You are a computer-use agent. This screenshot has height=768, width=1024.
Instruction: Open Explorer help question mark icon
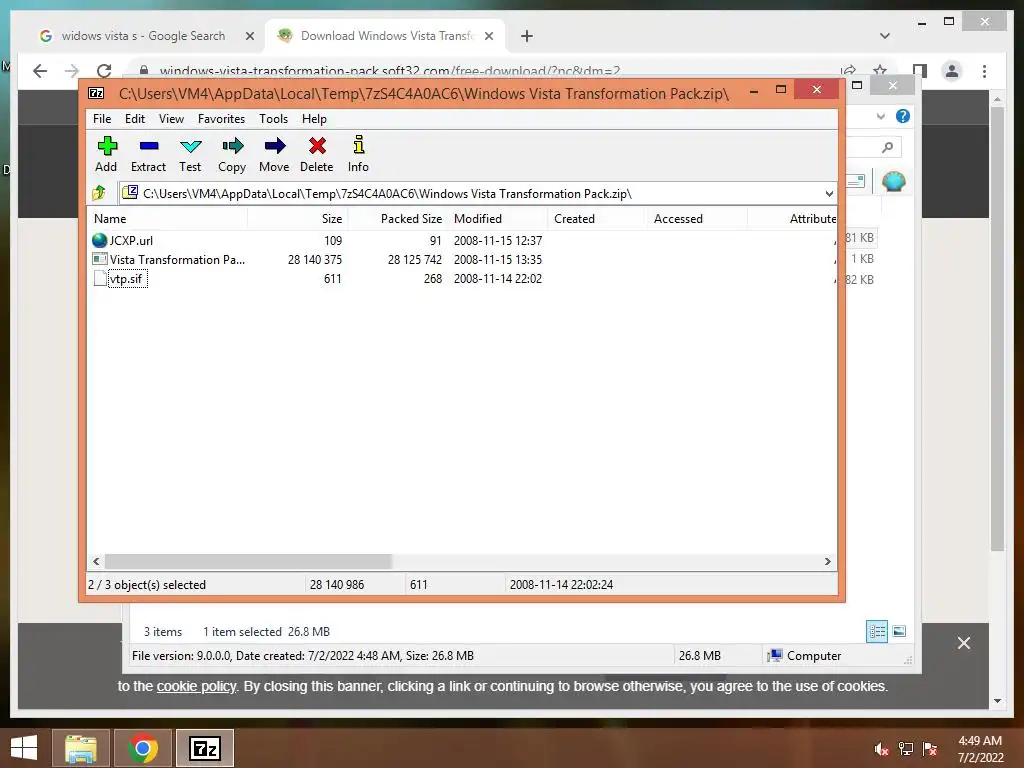coord(903,116)
